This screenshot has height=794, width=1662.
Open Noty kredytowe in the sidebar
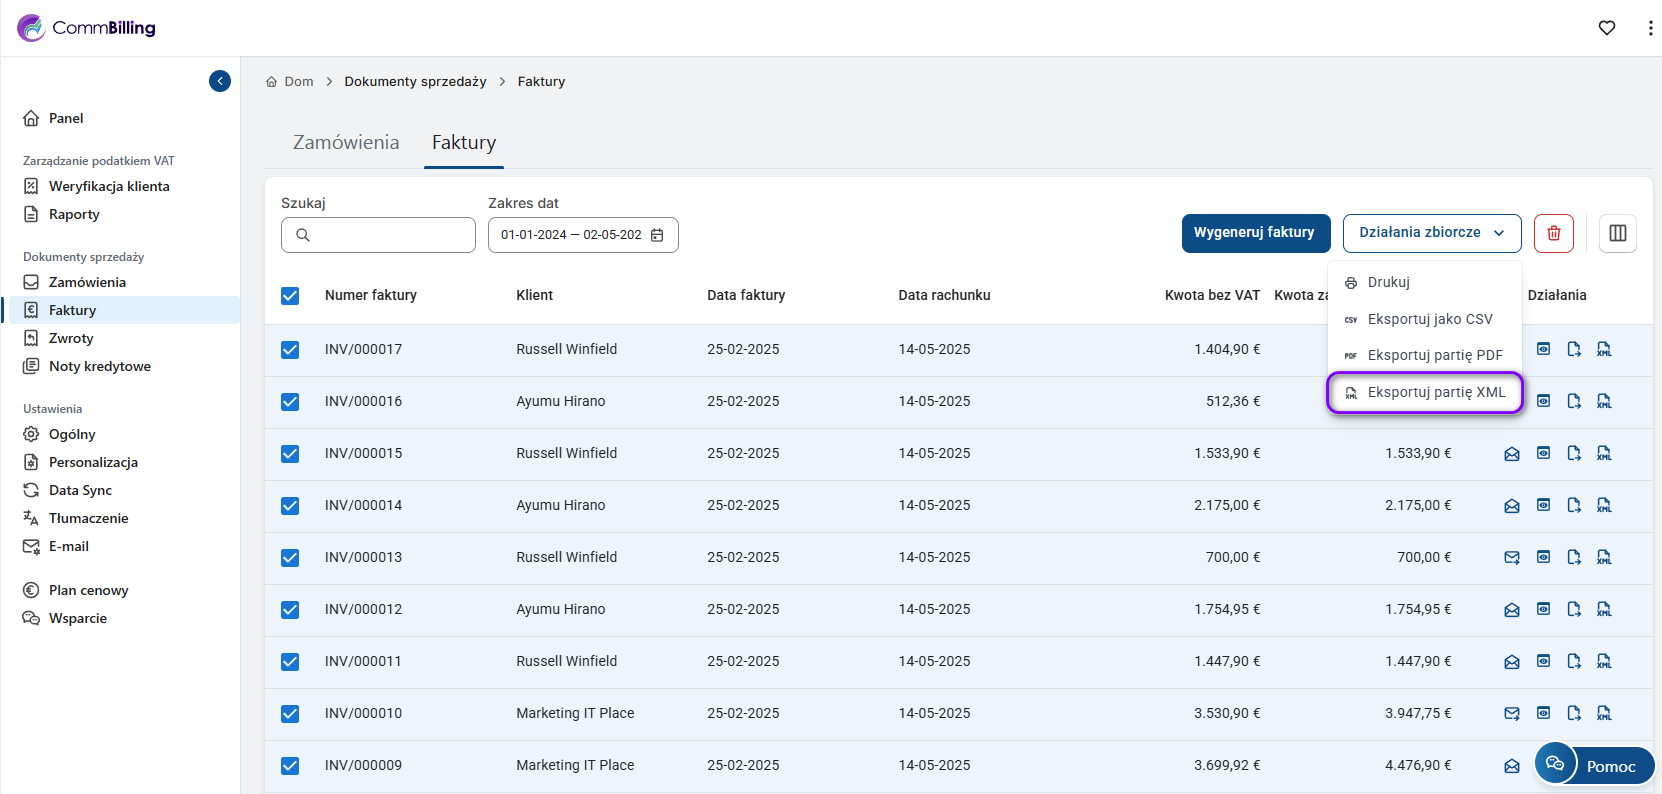(x=99, y=366)
